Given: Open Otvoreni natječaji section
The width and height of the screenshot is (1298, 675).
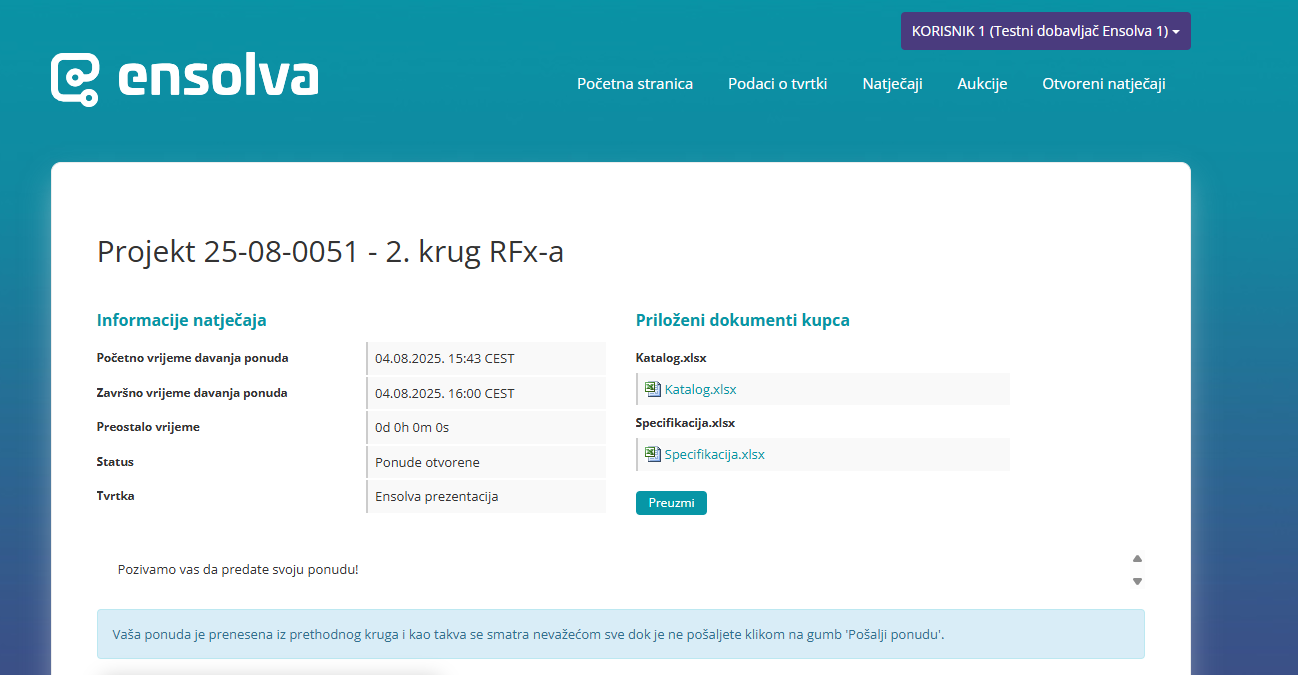Looking at the screenshot, I should click(x=1103, y=84).
